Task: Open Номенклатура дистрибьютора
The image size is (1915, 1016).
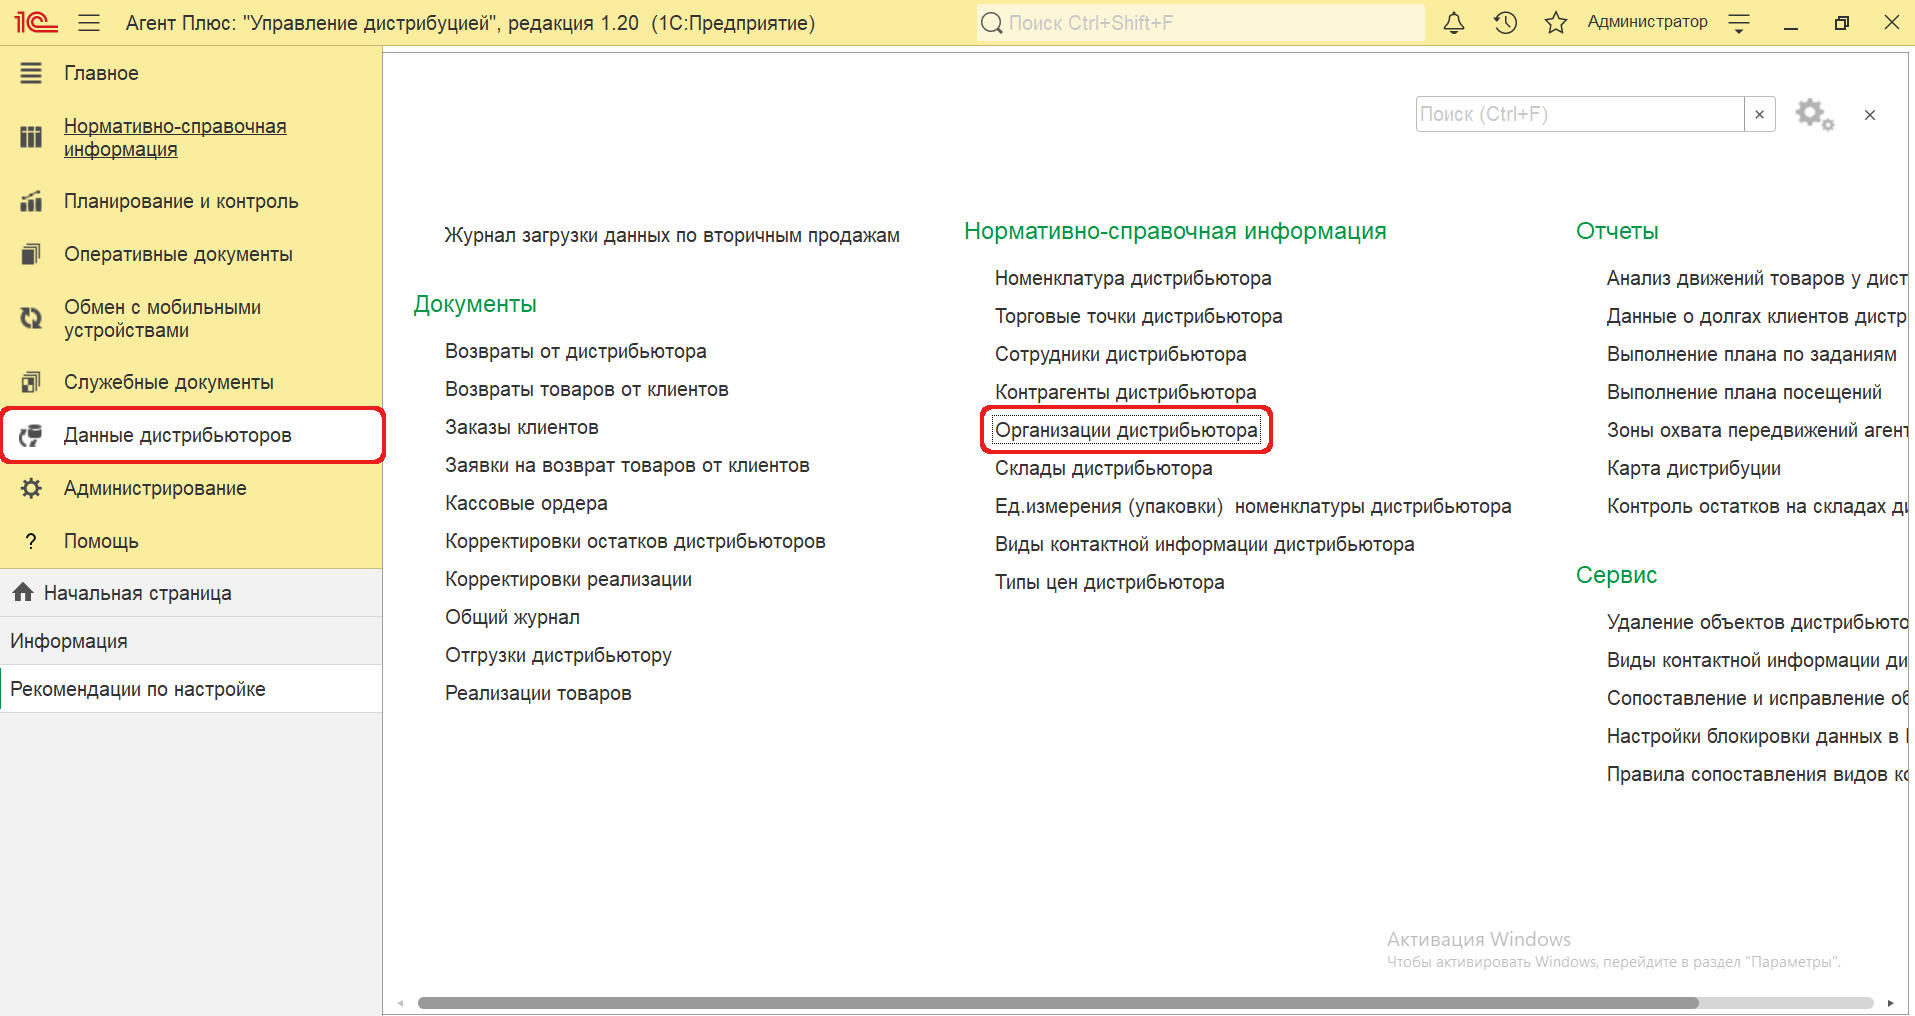Action: tap(1133, 278)
